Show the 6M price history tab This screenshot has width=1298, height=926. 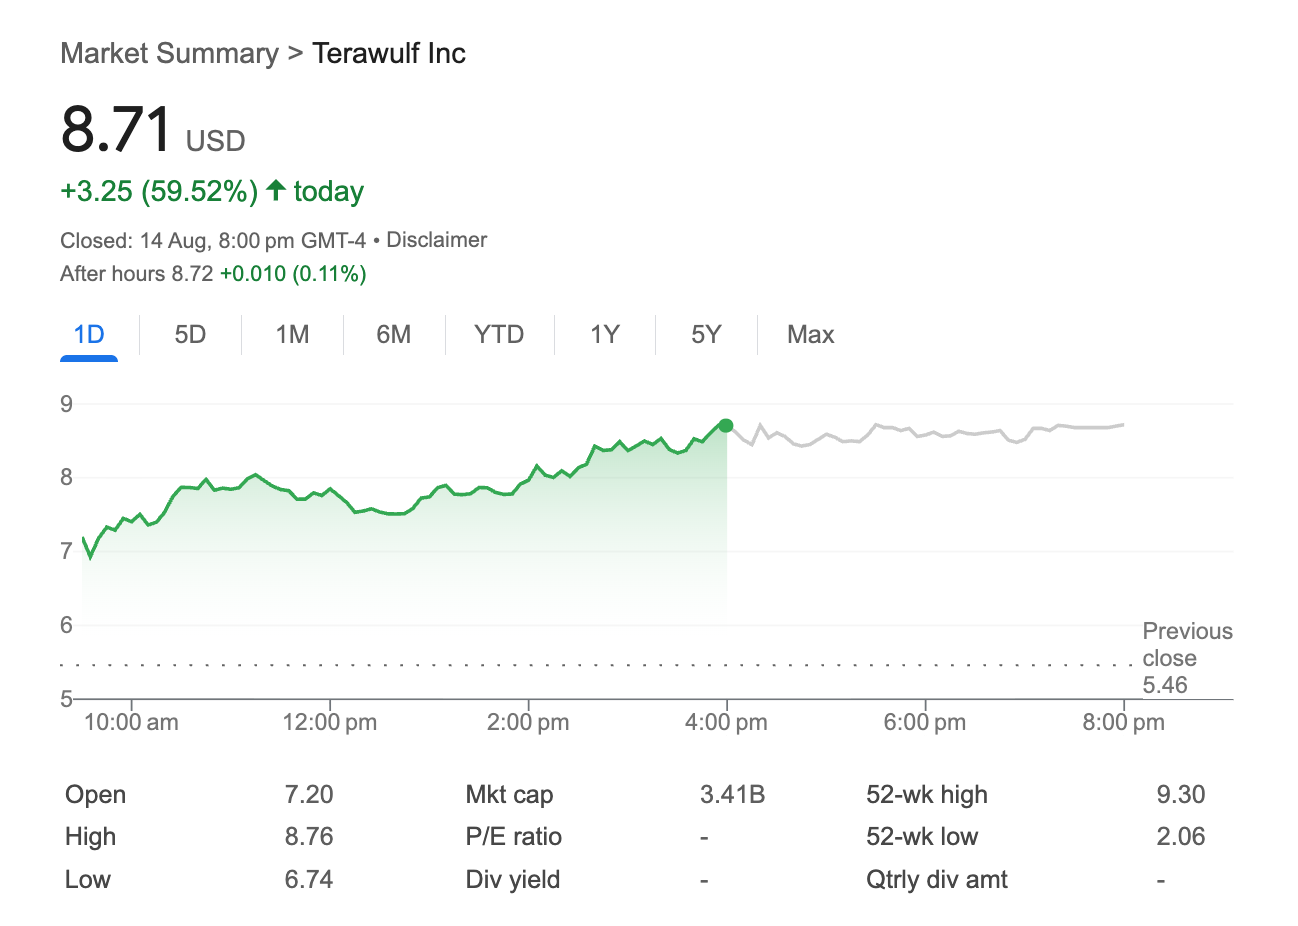pos(394,334)
